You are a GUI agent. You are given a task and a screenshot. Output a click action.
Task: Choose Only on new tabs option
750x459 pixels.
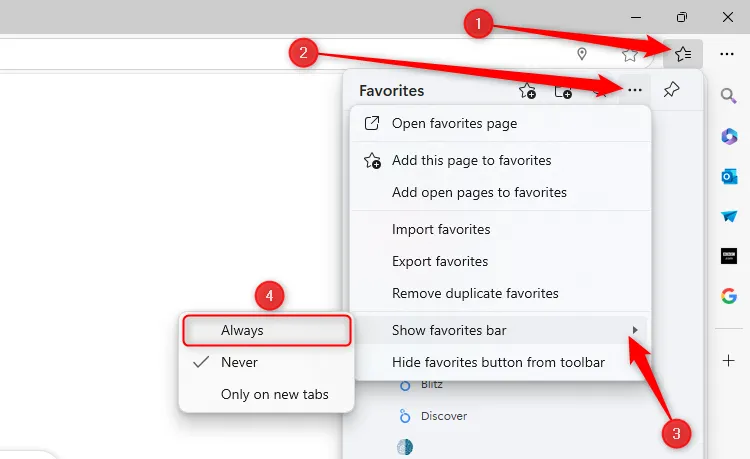(x=274, y=395)
